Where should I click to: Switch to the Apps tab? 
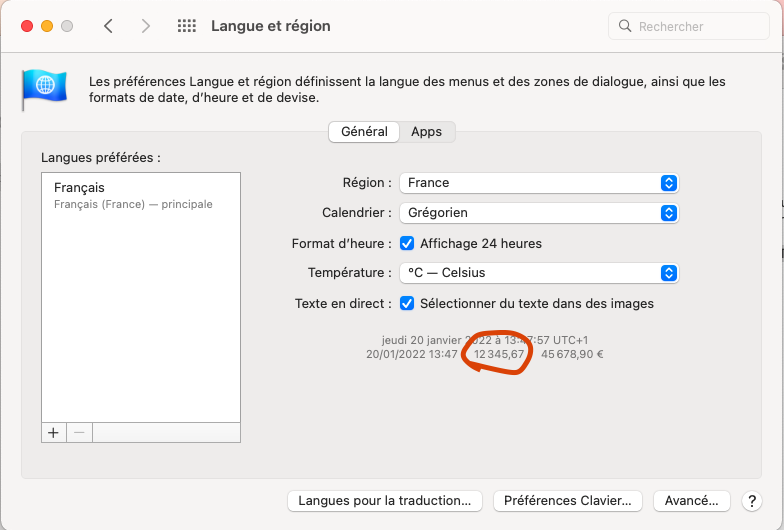point(427,132)
